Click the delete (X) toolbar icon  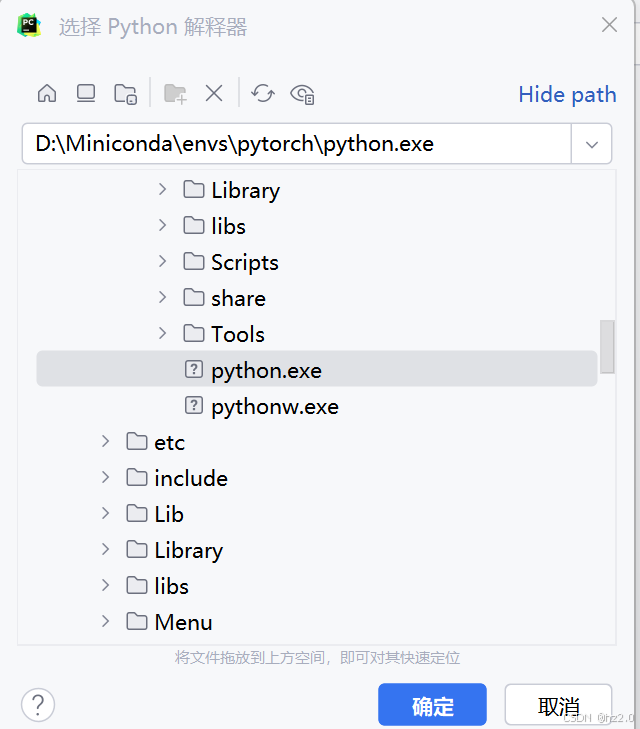[x=214, y=93]
